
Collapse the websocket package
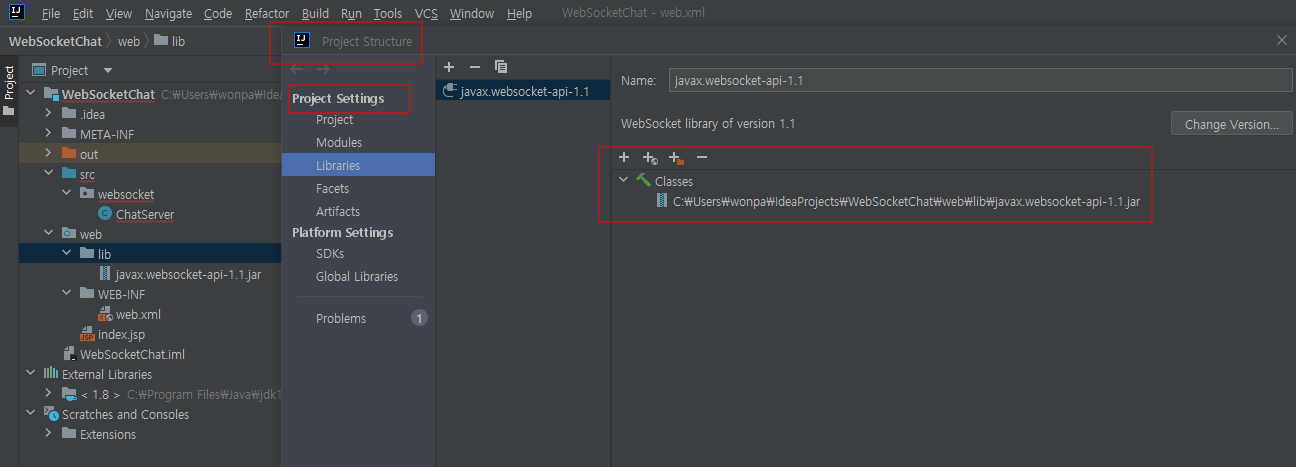[67, 194]
